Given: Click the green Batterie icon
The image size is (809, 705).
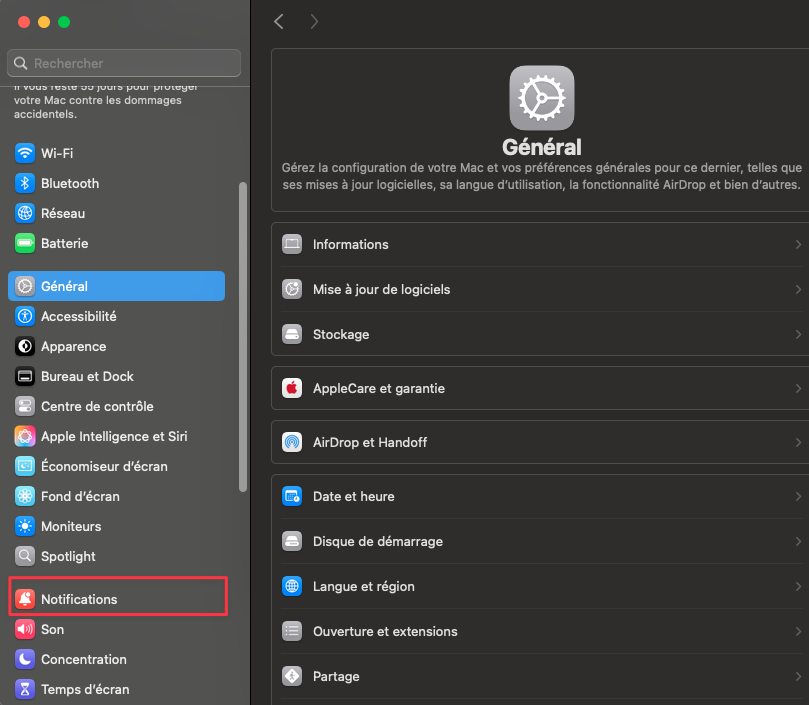Looking at the screenshot, I should [x=25, y=243].
